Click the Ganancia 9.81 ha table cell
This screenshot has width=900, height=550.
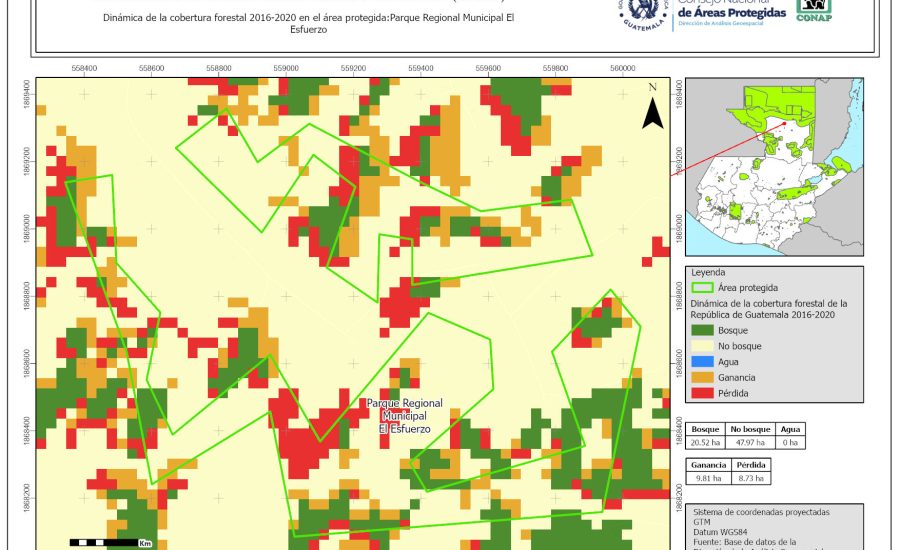pos(707,479)
